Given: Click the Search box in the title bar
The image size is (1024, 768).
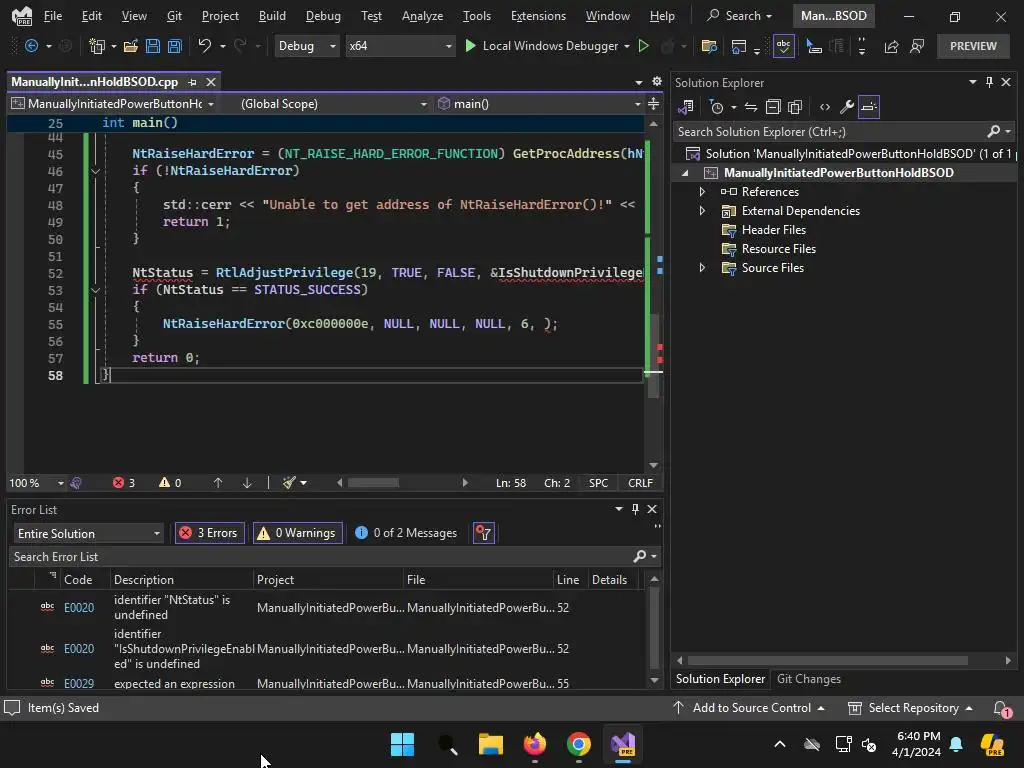Looking at the screenshot, I should 740,16.
